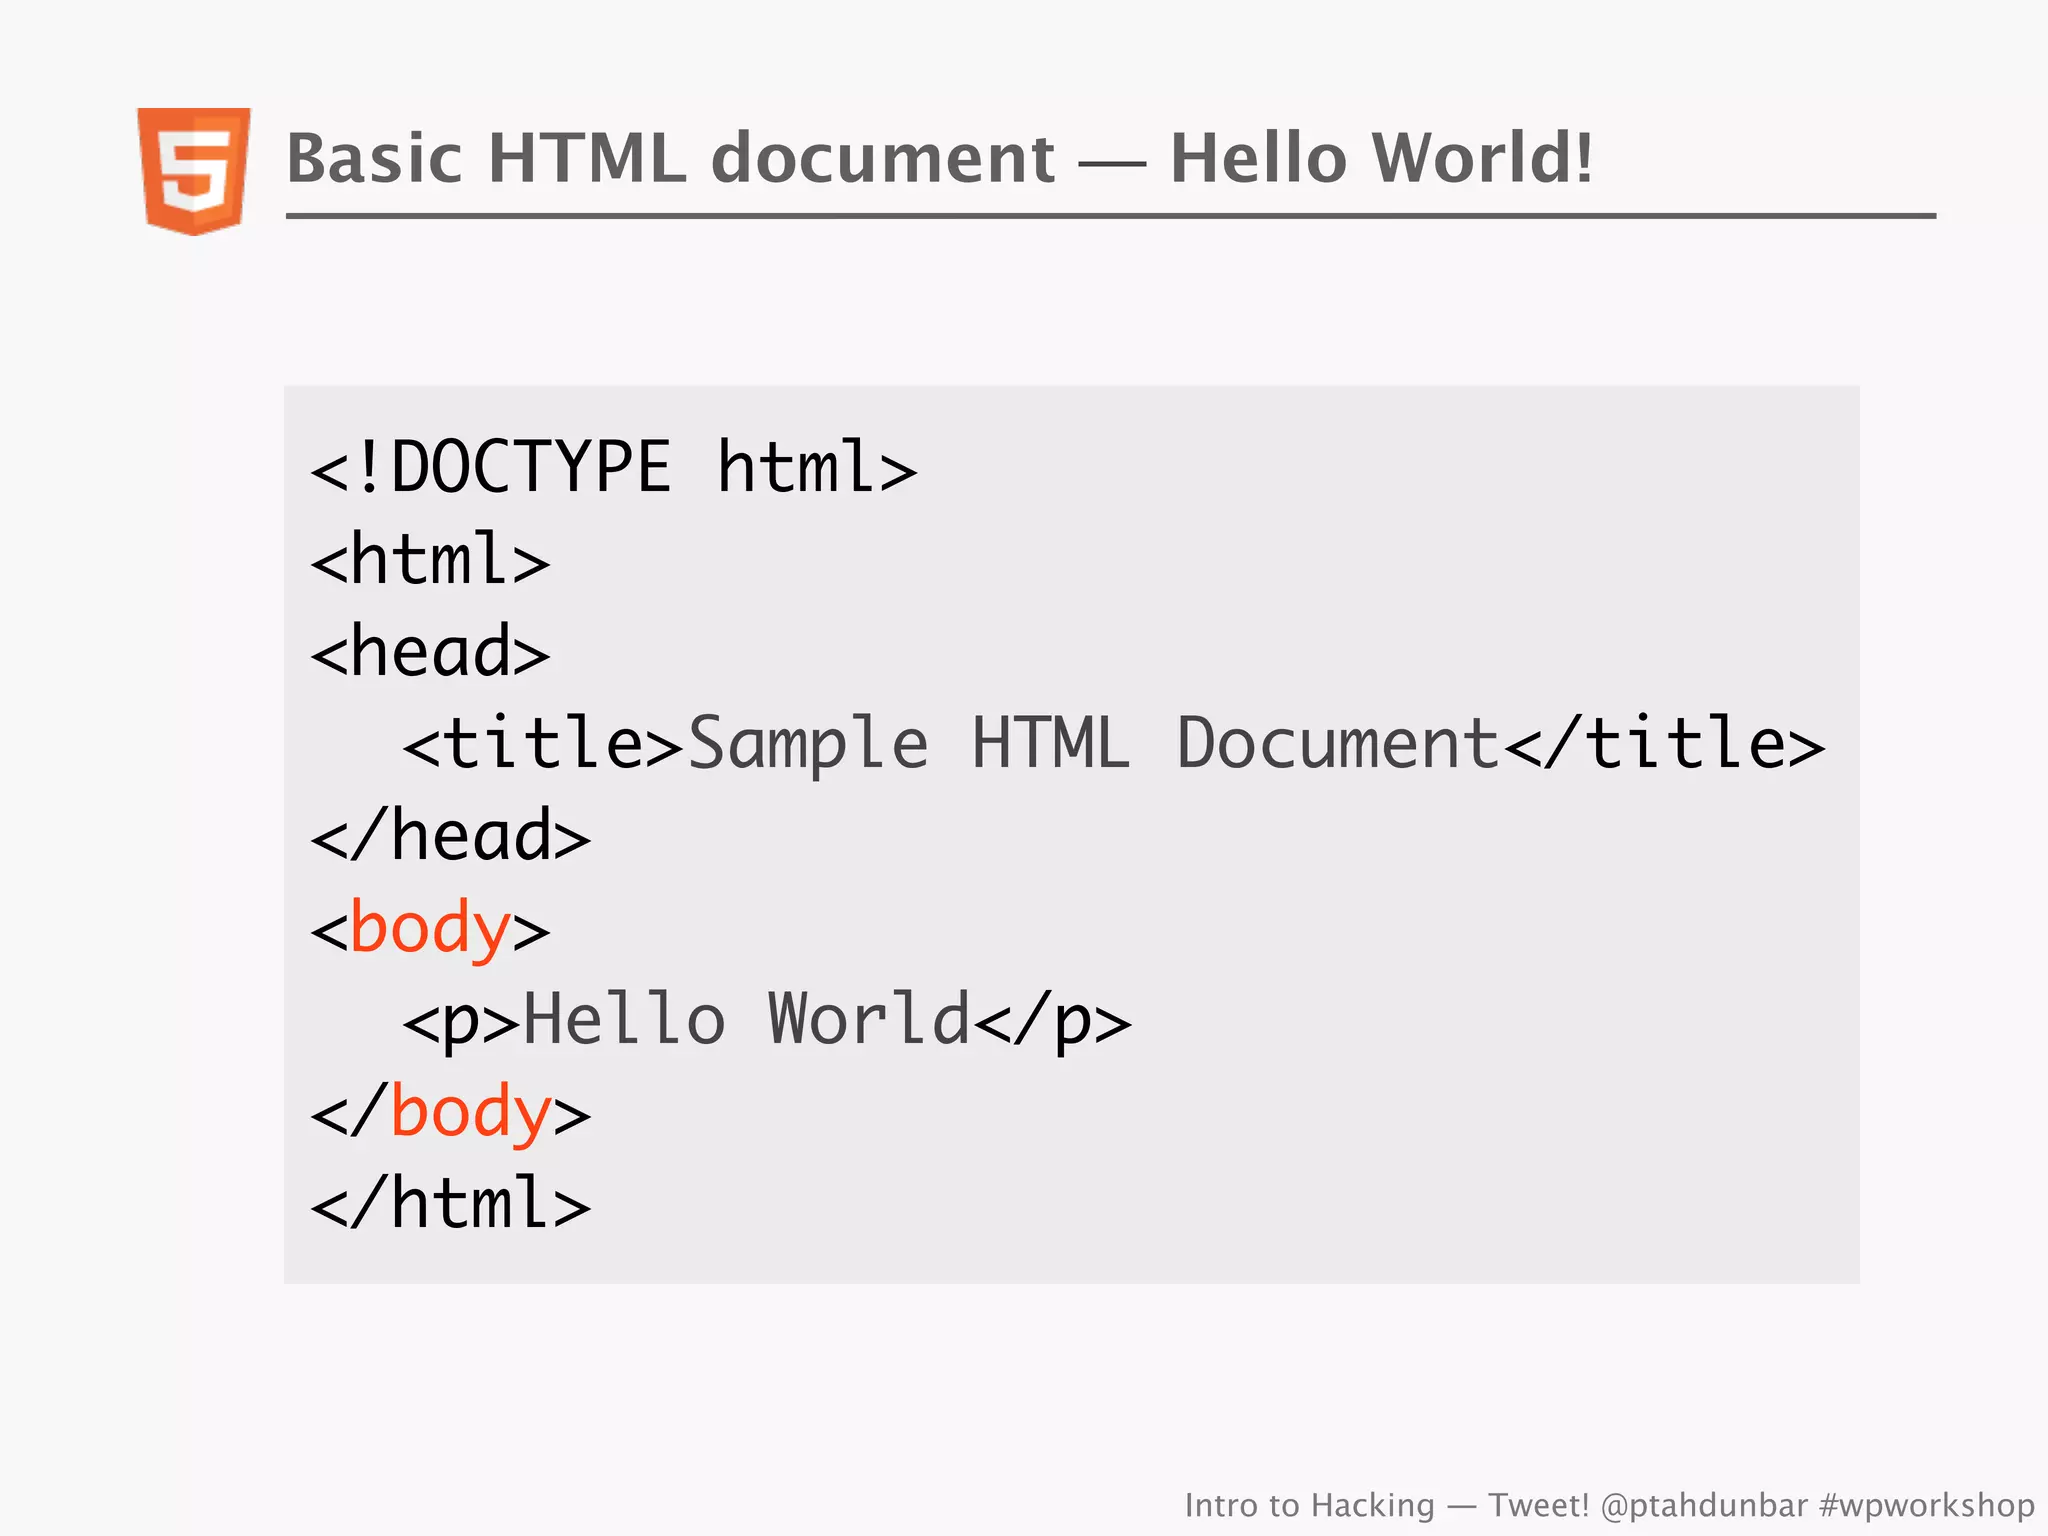Click the opening '<html>' tag line
The image size is (2048, 1536).
click(x=430, y=559)
